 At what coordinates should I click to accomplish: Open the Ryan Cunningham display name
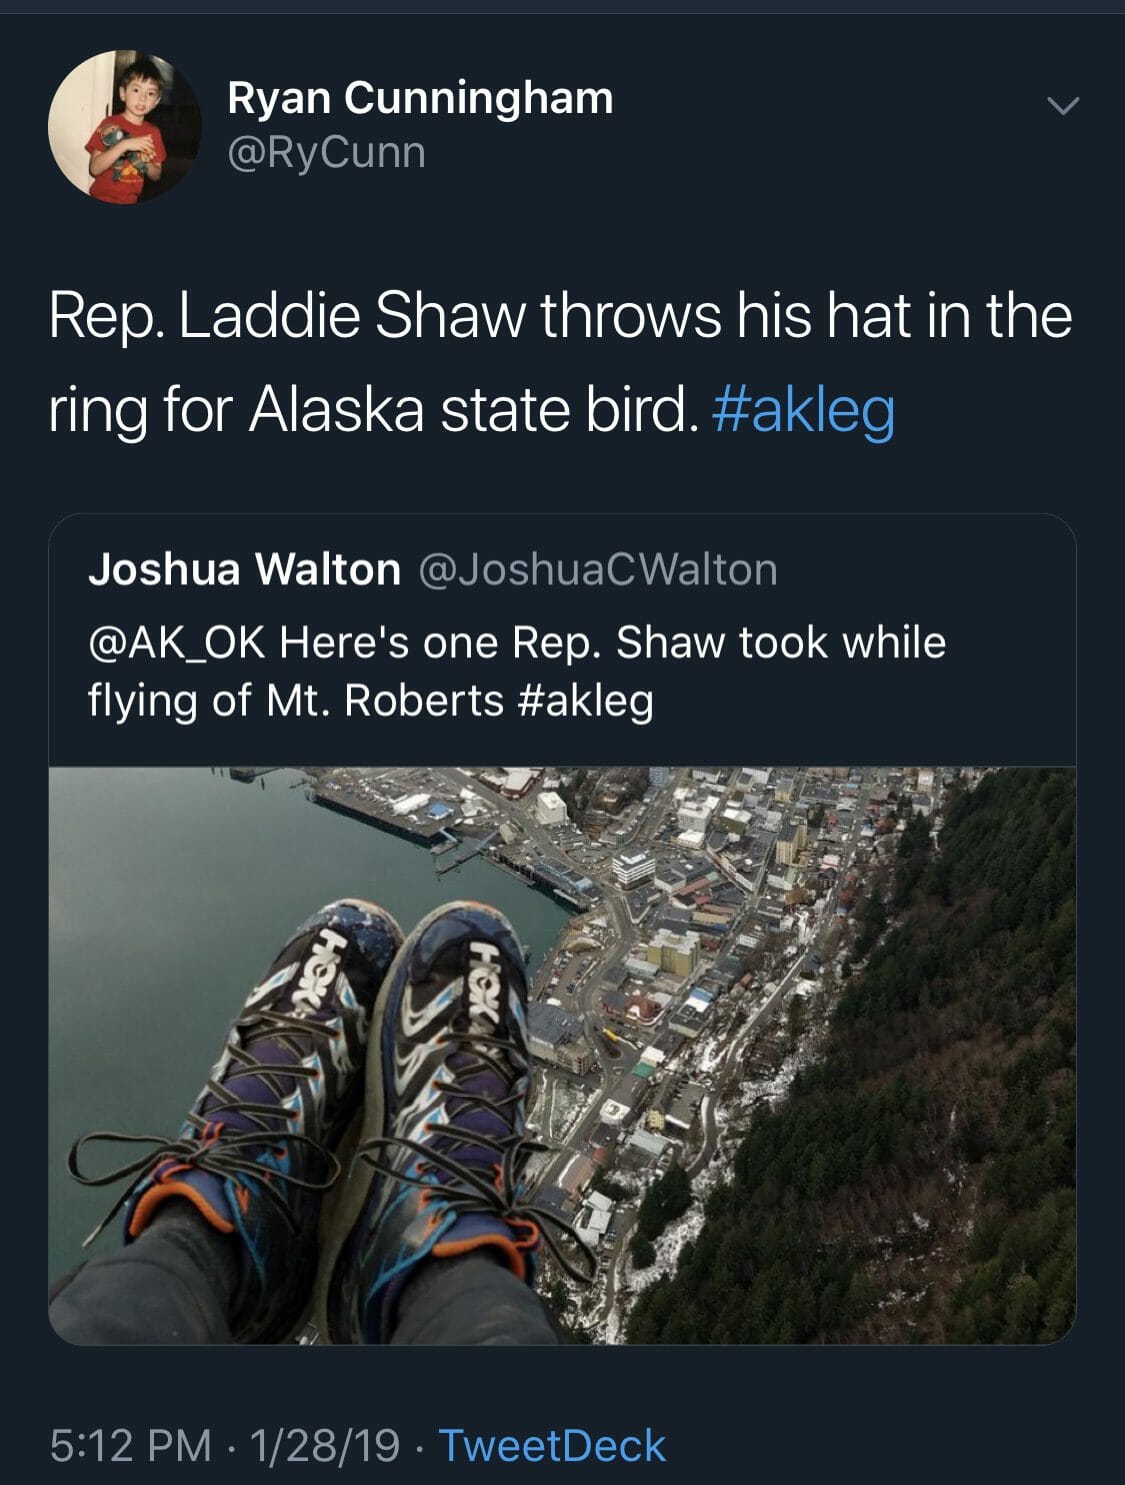pos(420,98)
